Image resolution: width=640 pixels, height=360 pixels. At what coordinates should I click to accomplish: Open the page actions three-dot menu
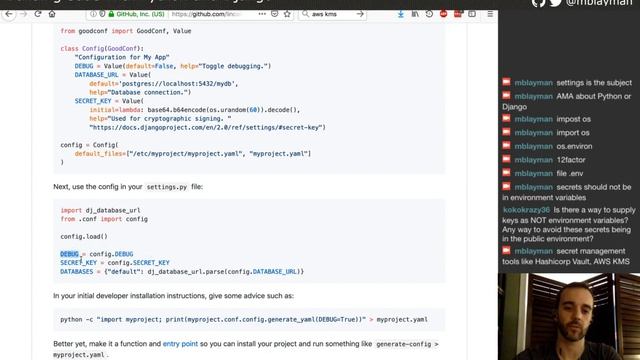point(262,14)
